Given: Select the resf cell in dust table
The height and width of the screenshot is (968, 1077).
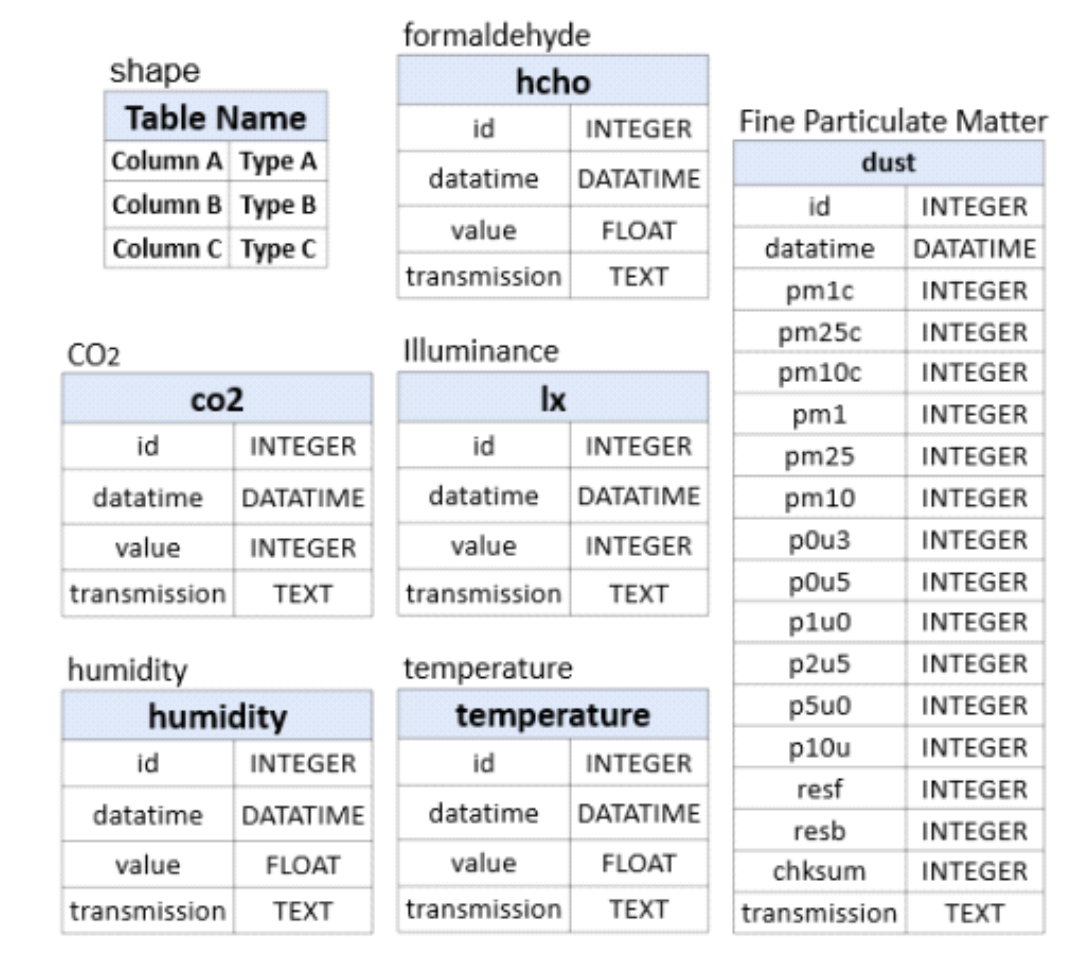Looking at the screenshot, I should point(819,789).
